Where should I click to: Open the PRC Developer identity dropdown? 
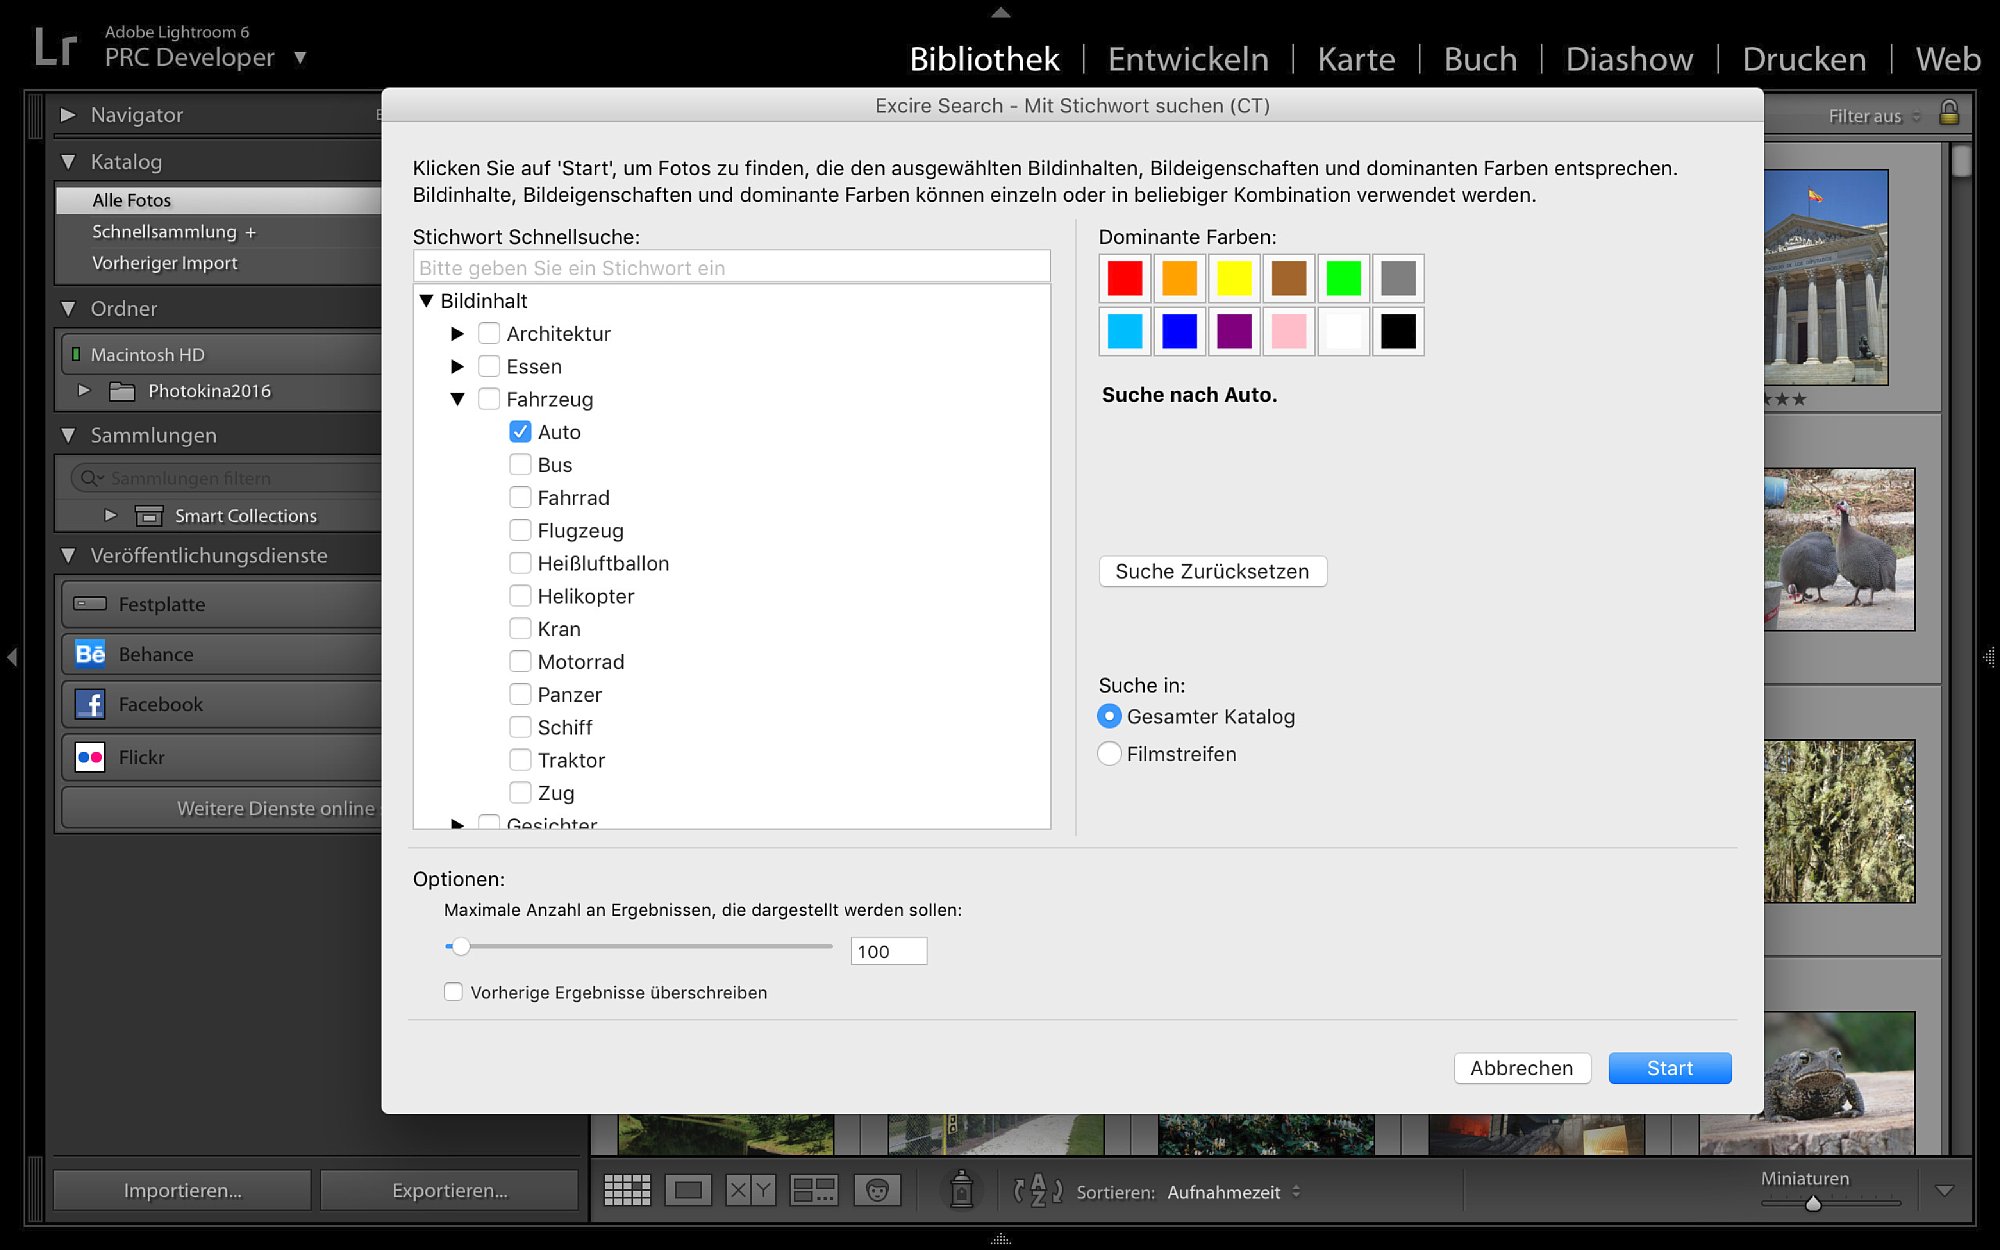click(x=300, y=58)
